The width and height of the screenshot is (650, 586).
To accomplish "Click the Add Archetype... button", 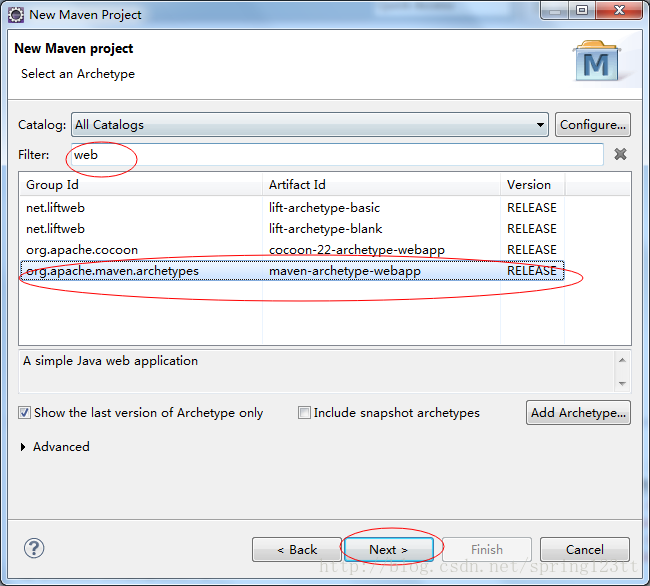I will (x=578, y=413).
